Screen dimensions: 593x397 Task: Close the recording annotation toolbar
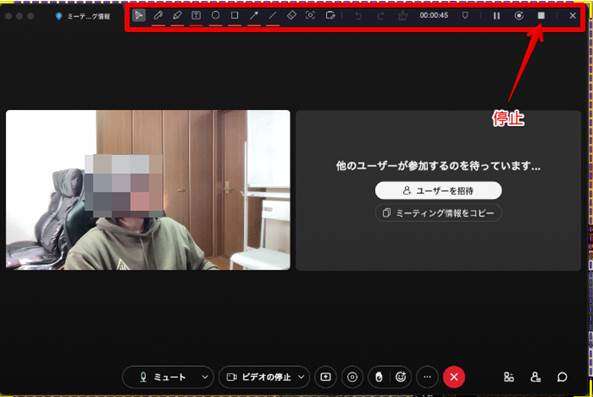pos(573,16)
